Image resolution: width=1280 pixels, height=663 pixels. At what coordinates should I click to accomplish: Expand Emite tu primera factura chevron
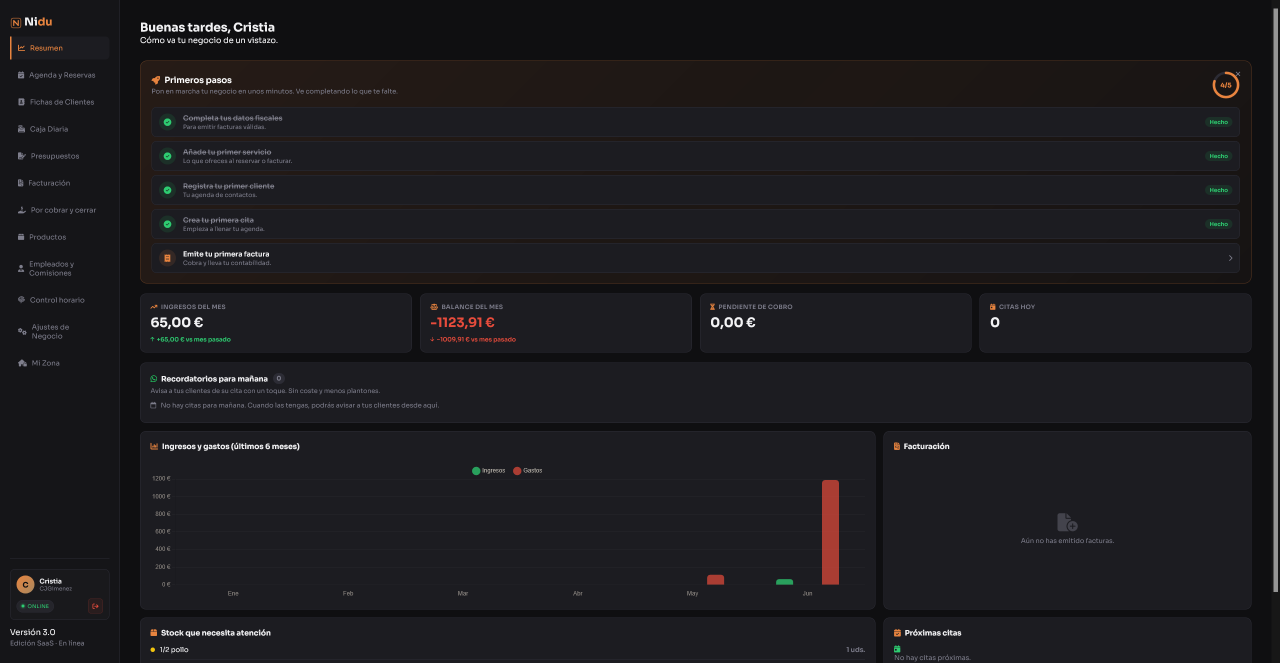coord(1230,258)
